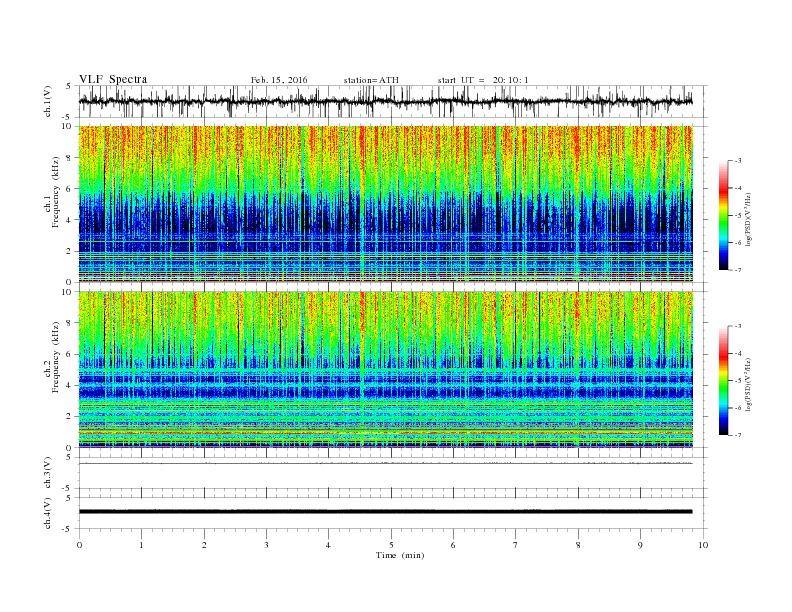Image resolution: width=792 pixels, height=612 pixels.
Task: Click the "5" tick on ch.4(V) axis
Action: [x=70, y=498]
